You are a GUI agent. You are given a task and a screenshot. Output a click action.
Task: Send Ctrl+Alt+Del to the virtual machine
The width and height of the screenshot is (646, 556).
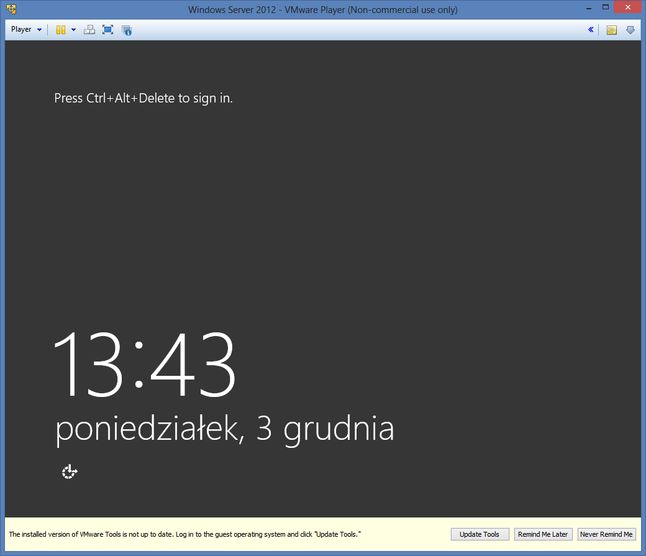[89, 30]
